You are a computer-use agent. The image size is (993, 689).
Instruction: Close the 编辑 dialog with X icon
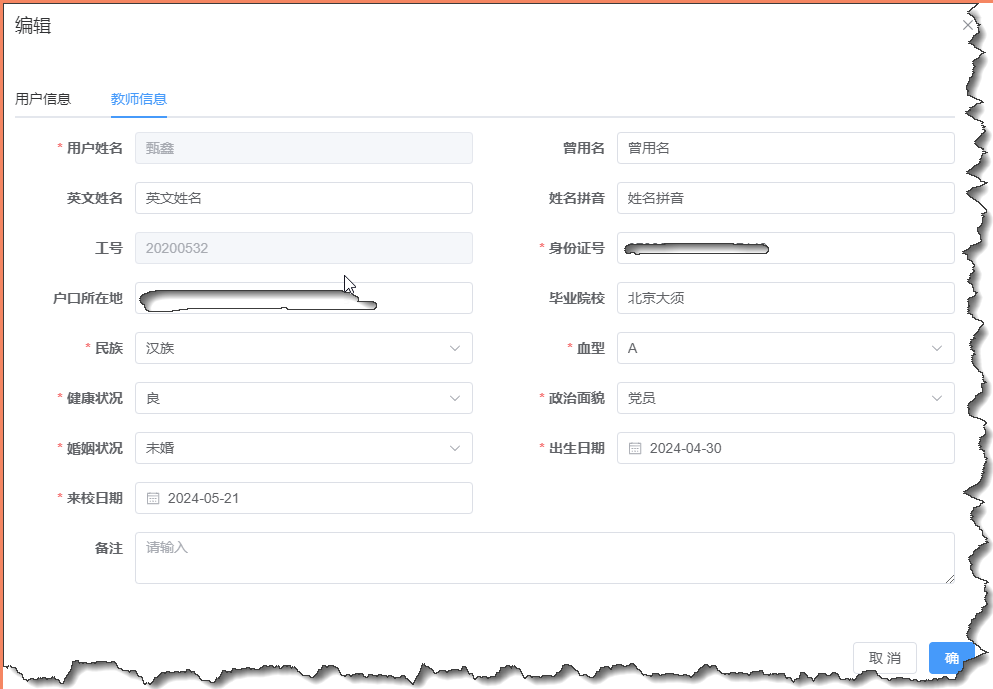[967, 25]
